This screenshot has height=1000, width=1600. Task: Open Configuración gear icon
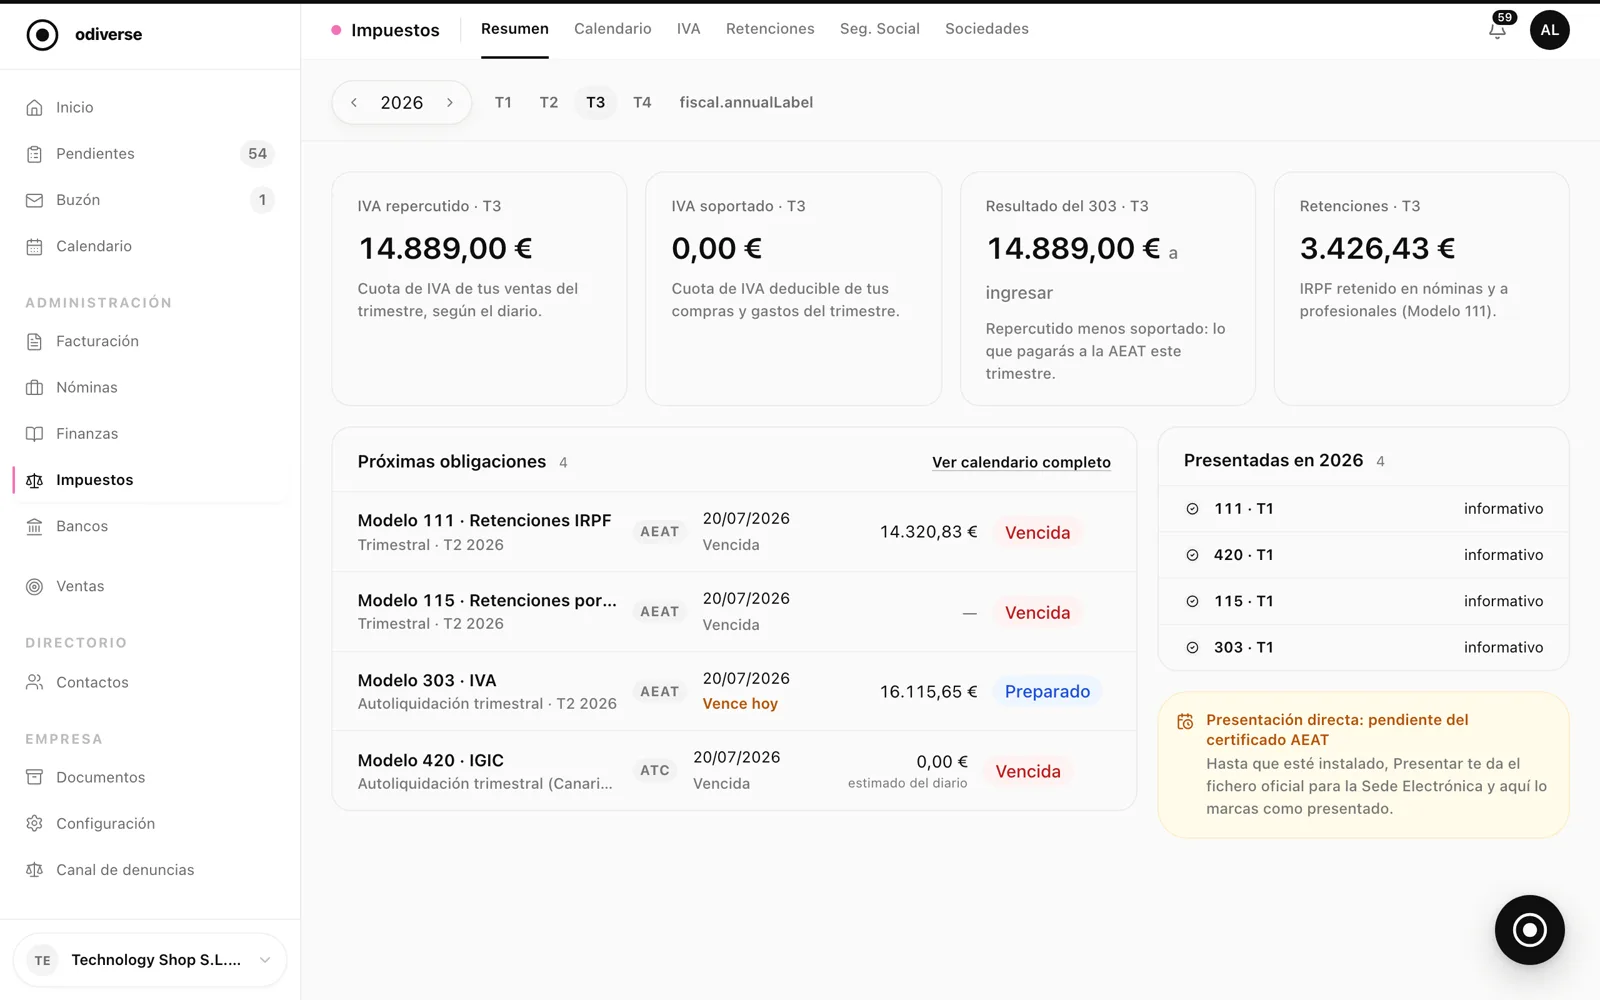(x=34, y=823)
